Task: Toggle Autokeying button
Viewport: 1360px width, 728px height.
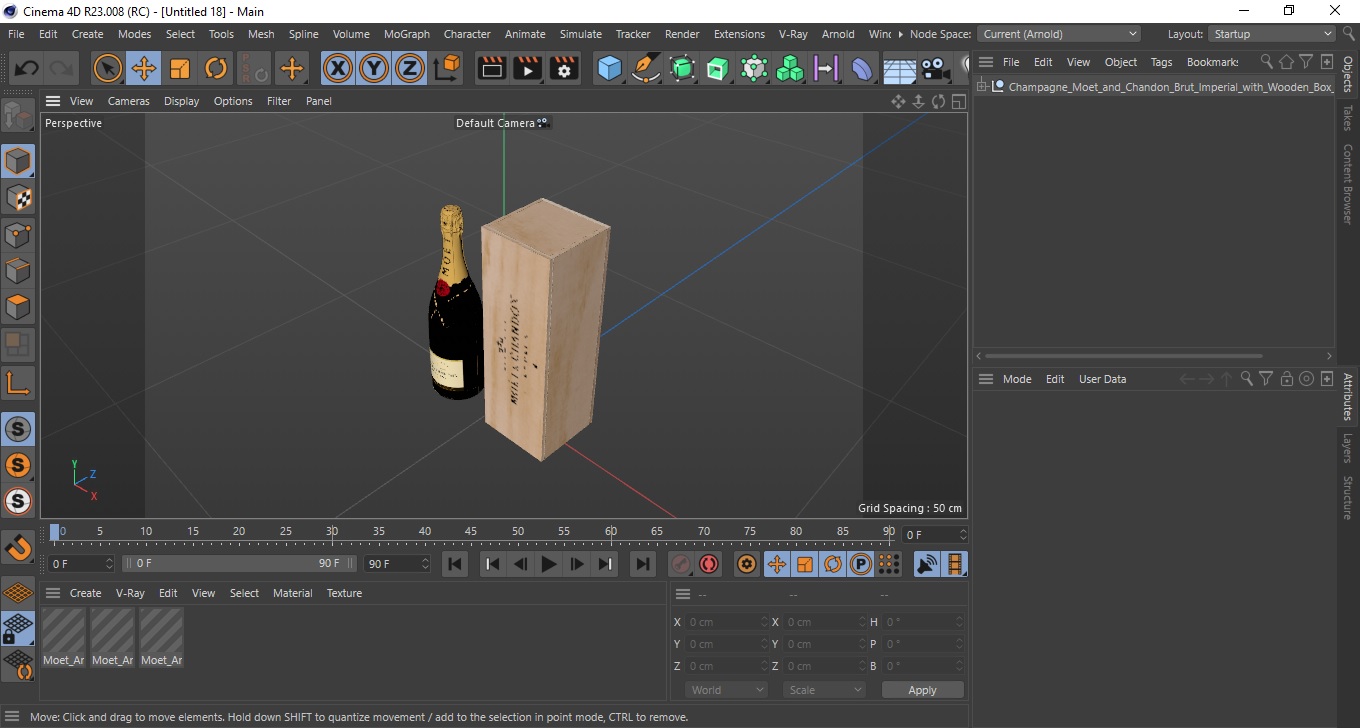Action: click(709, 564)
